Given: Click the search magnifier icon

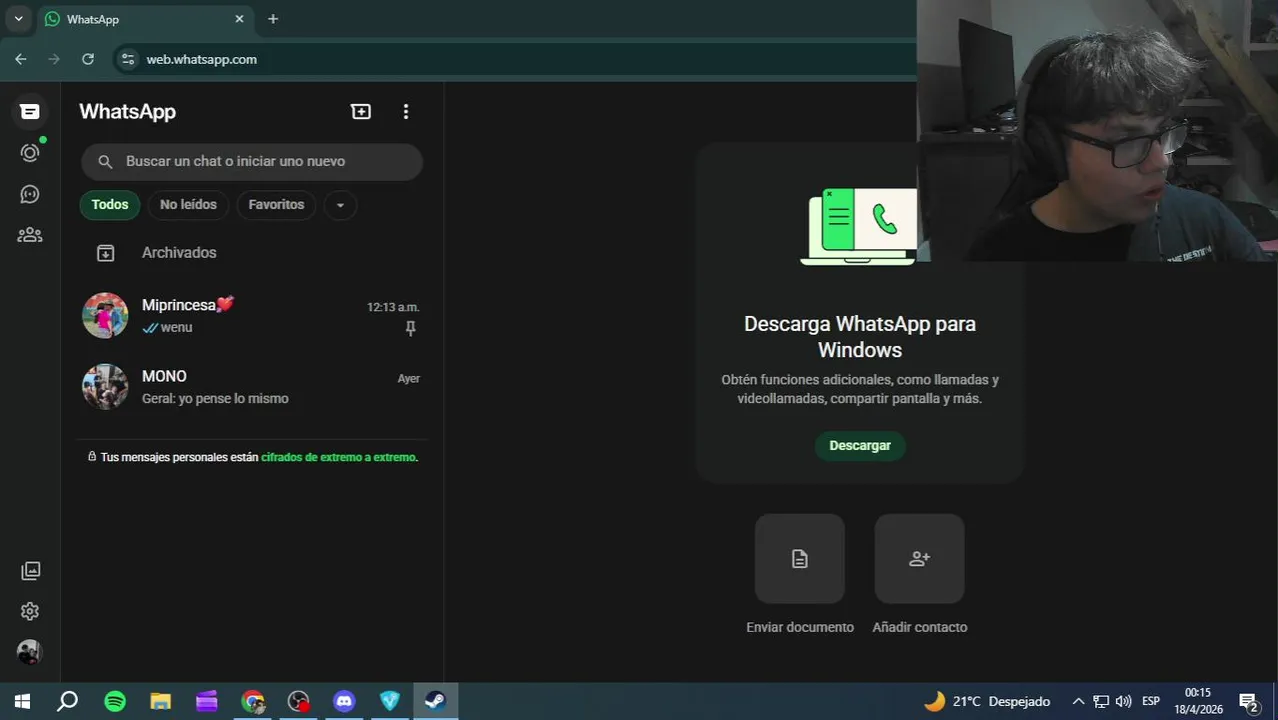Looking at the screenshot, I should click(105, 162).
